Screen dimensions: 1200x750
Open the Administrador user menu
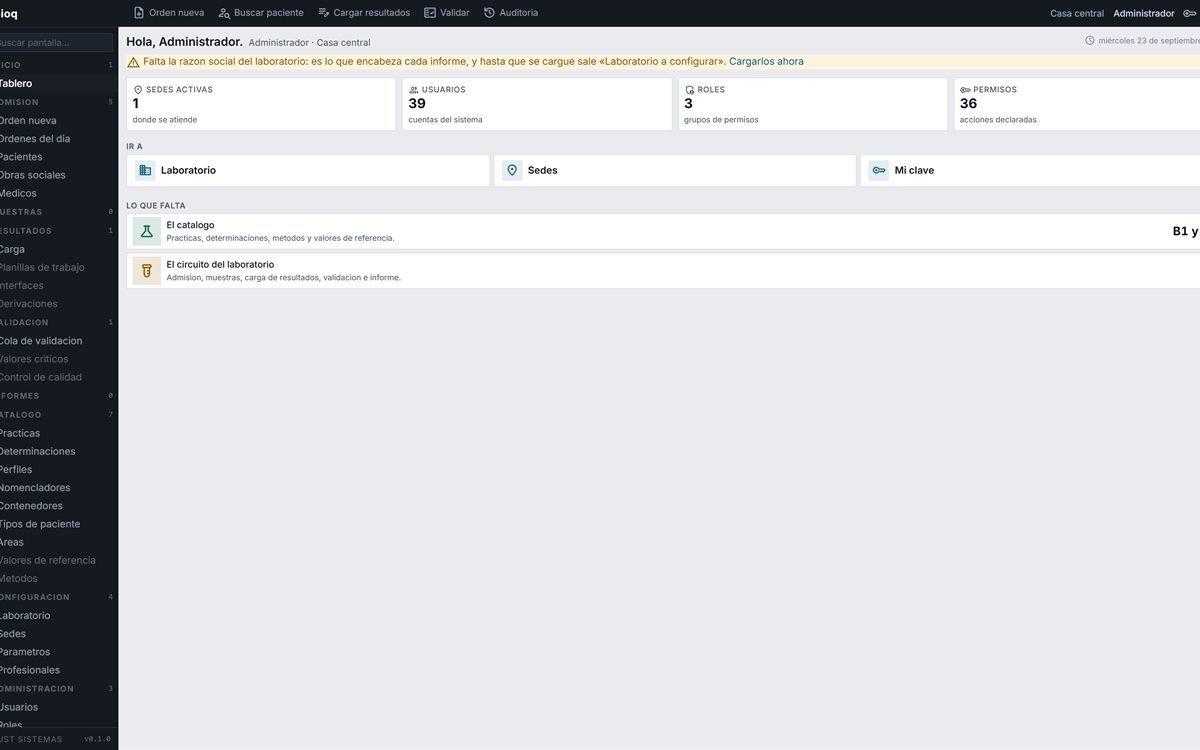[1144, 14]
